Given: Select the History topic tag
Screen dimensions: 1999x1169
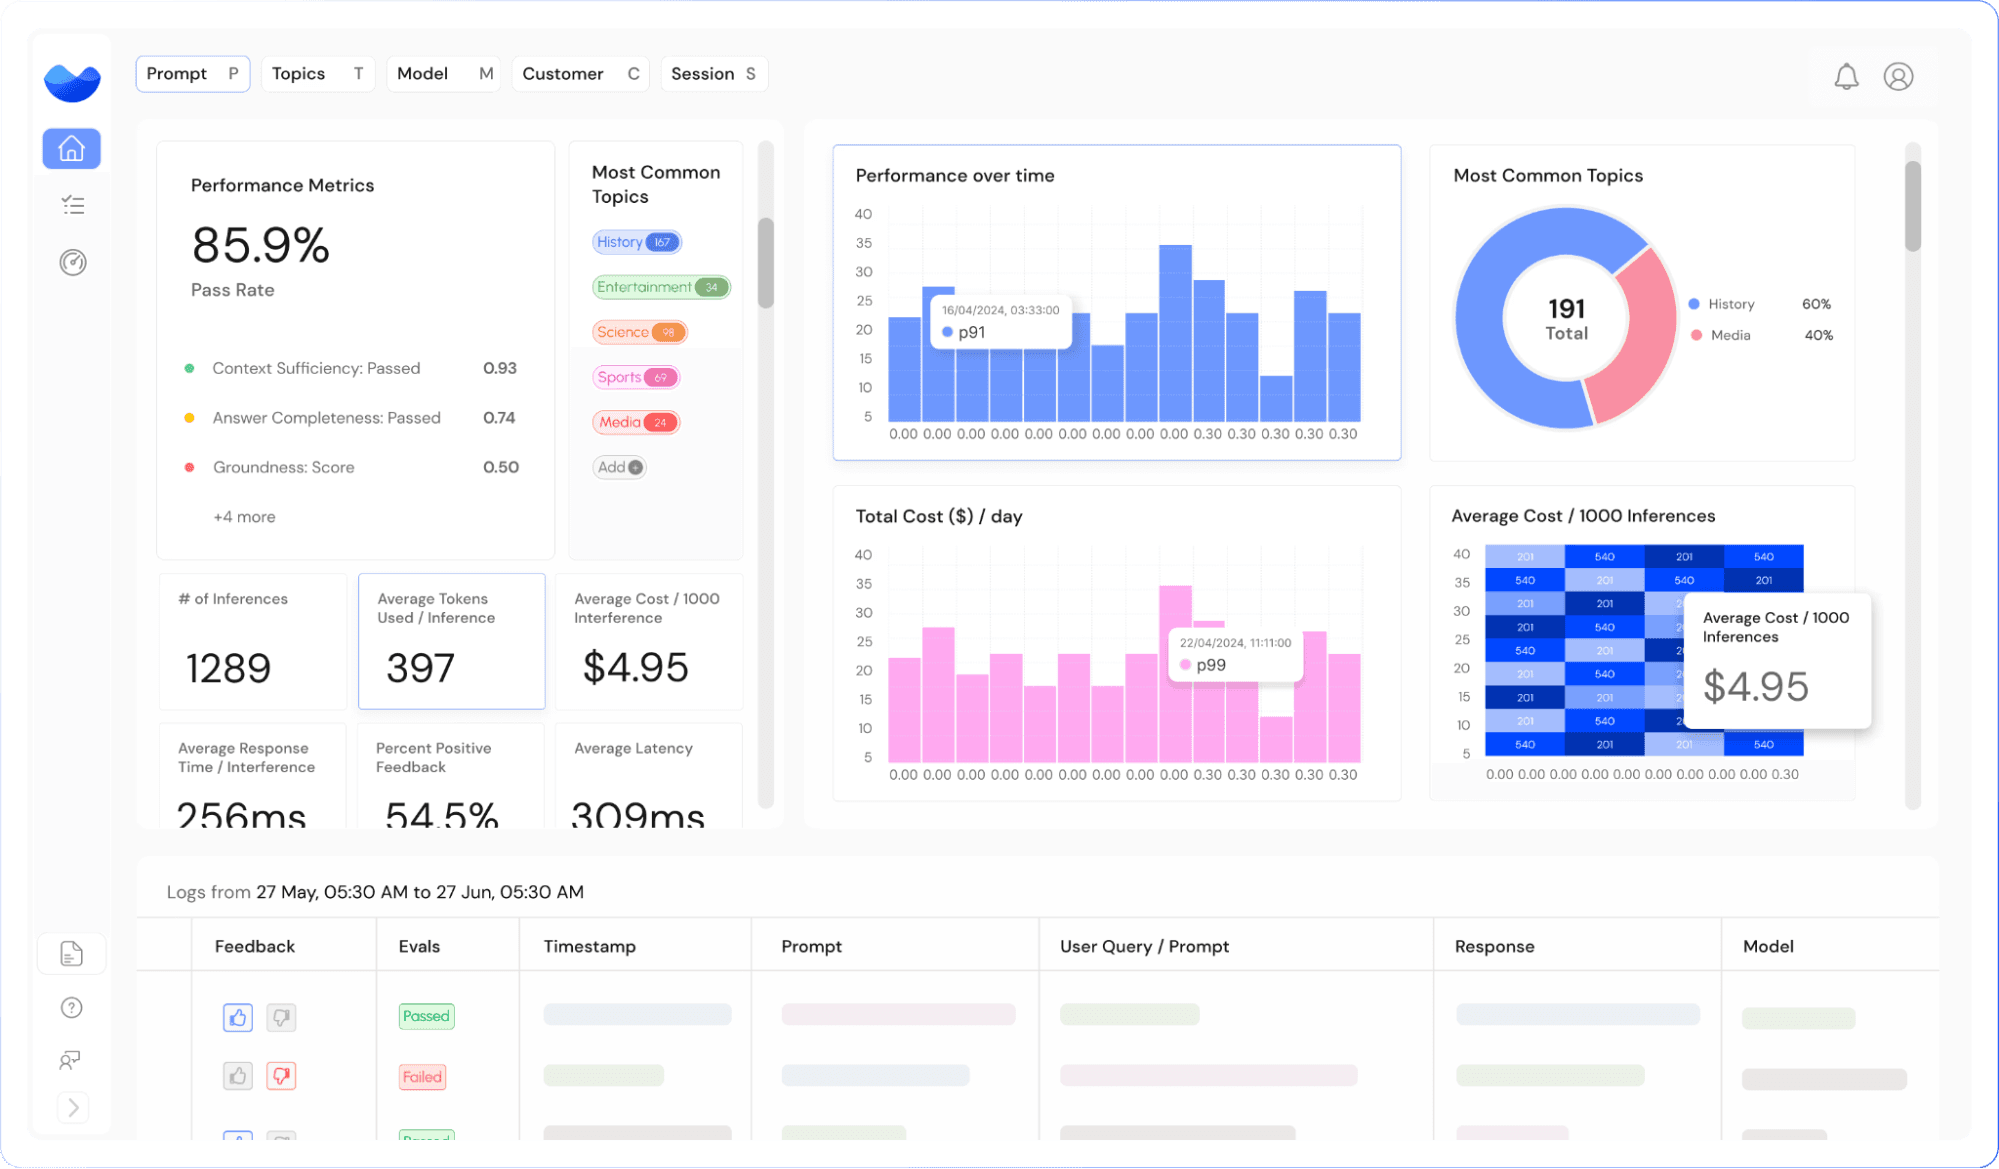Looking at the screenshot, I should [x=637, y=242].
